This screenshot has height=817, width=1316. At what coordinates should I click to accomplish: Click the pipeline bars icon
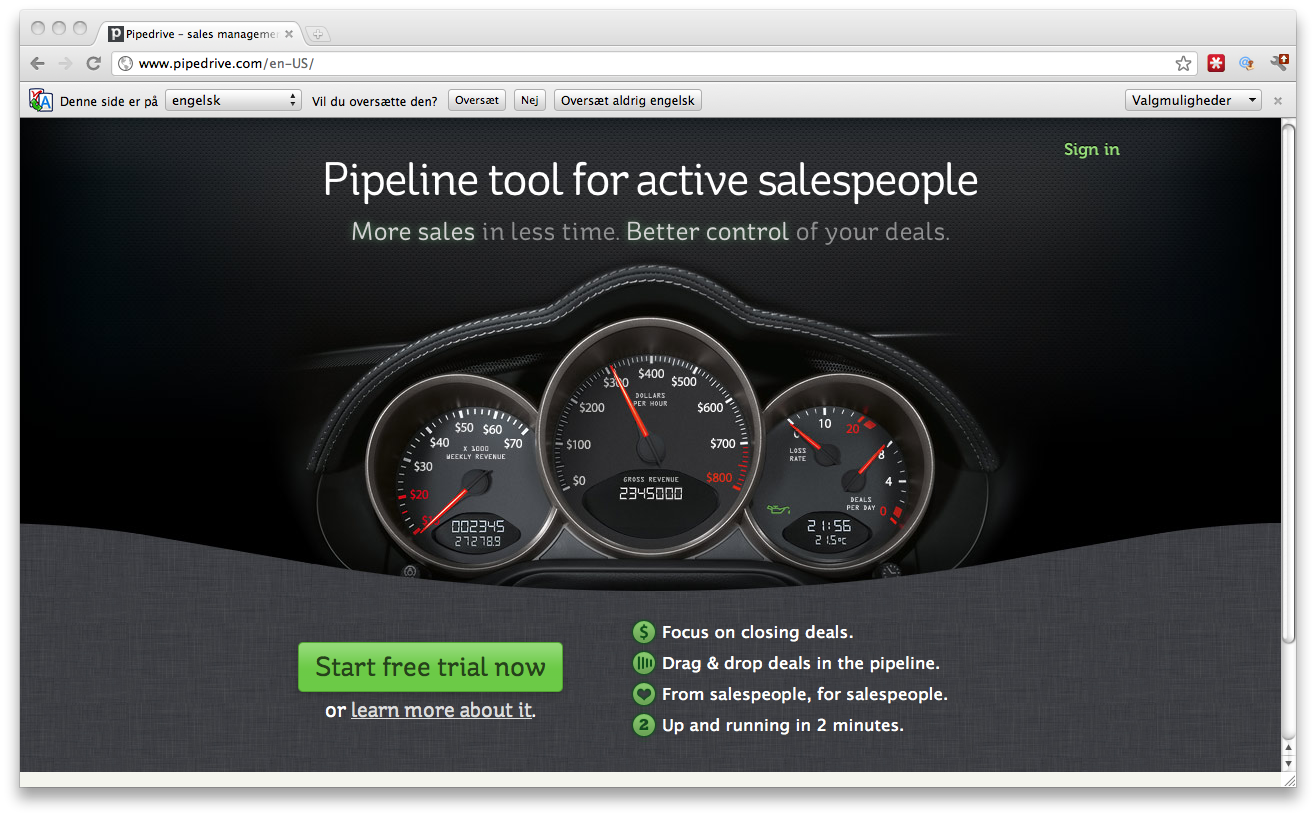click(644, 663)
